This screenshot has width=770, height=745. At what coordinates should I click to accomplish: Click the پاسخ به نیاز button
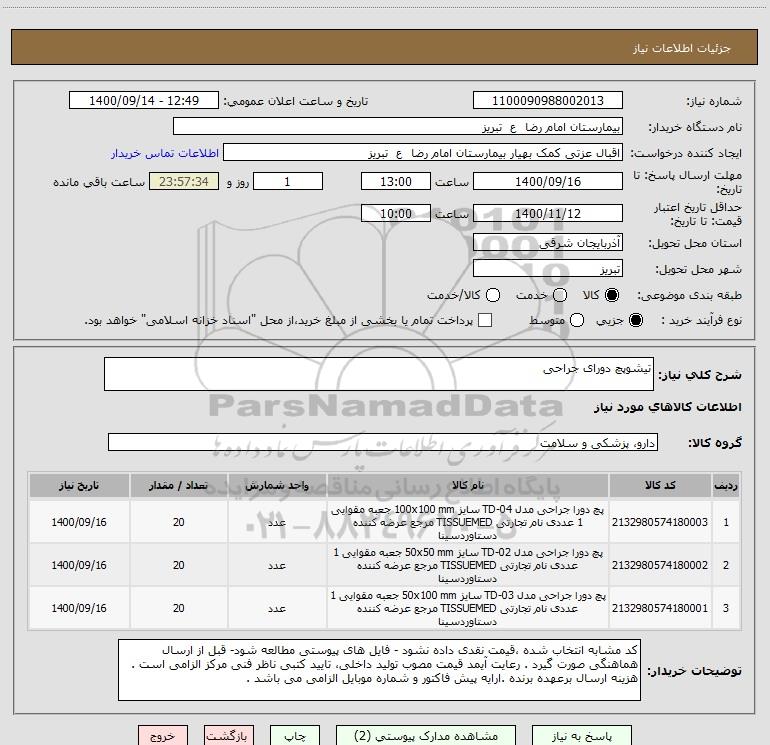point(581,736)
